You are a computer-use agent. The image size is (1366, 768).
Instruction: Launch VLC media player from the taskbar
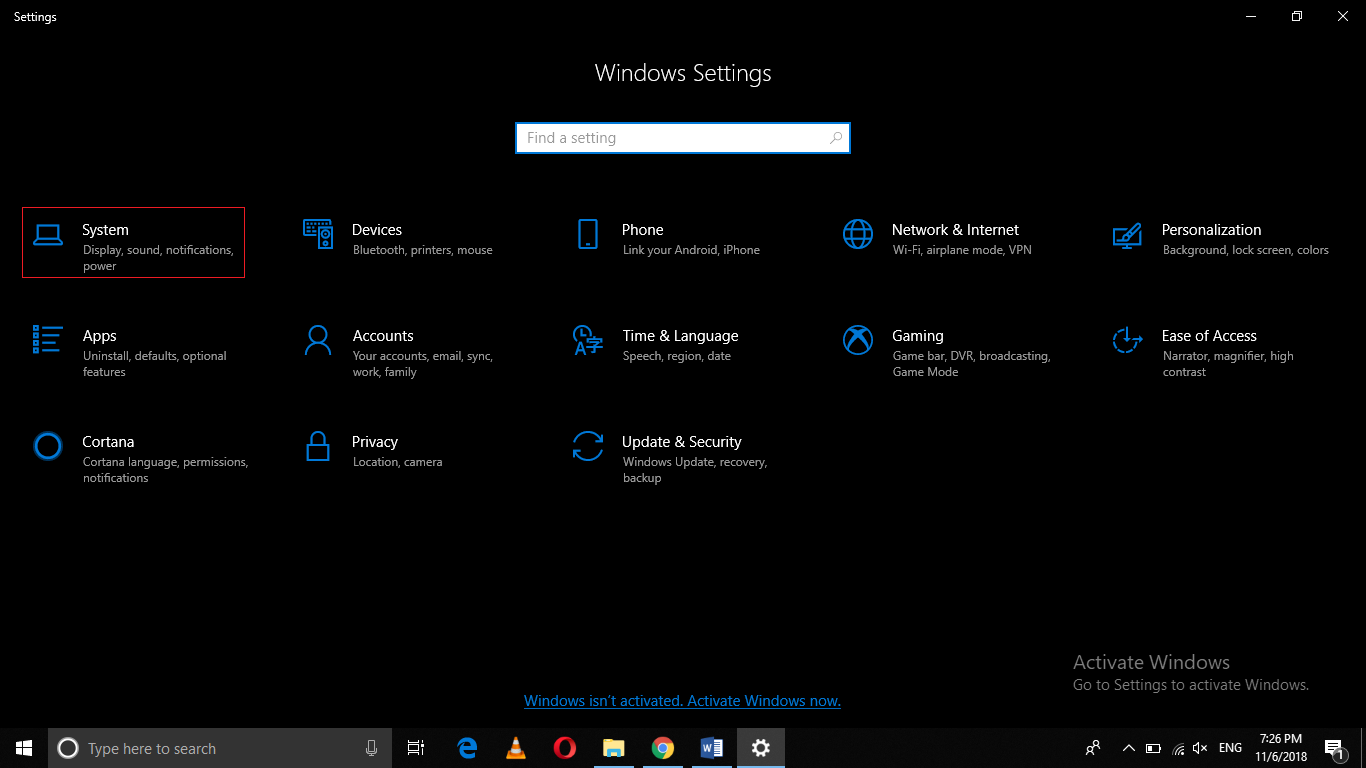click(515, 748)
